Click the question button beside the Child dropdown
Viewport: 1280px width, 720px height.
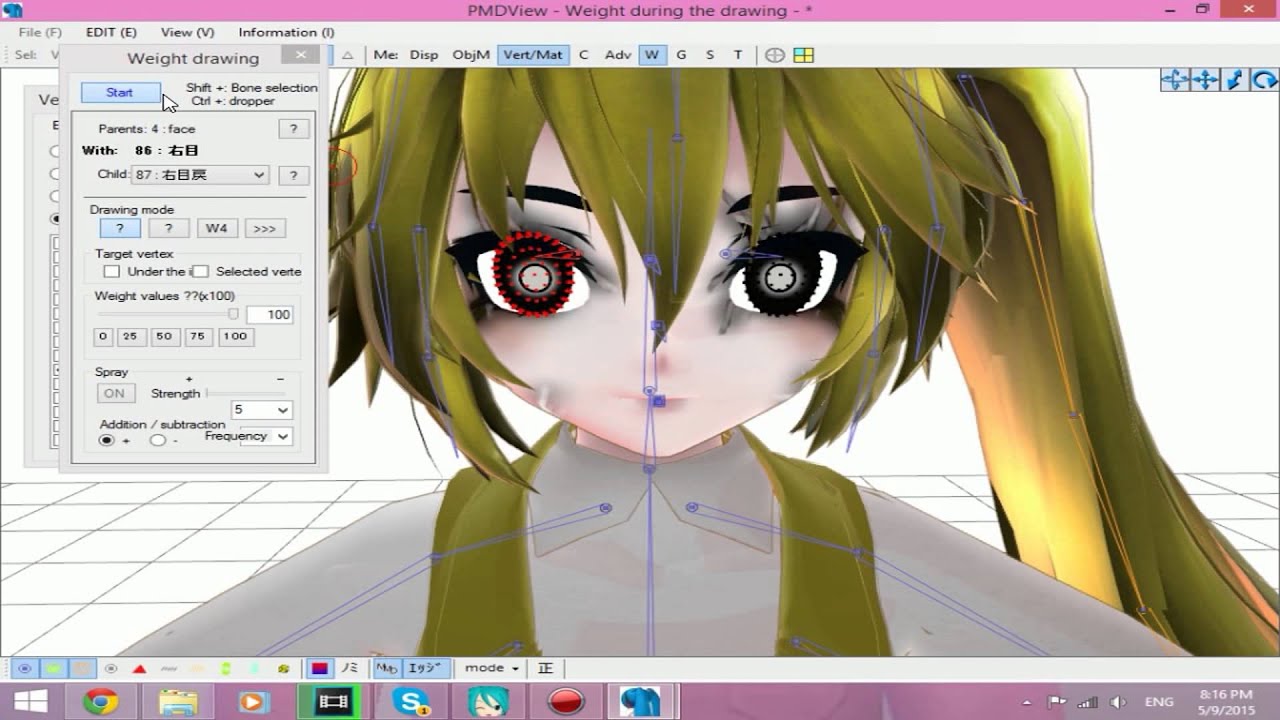pyautogui.click(x=293, y=175)
